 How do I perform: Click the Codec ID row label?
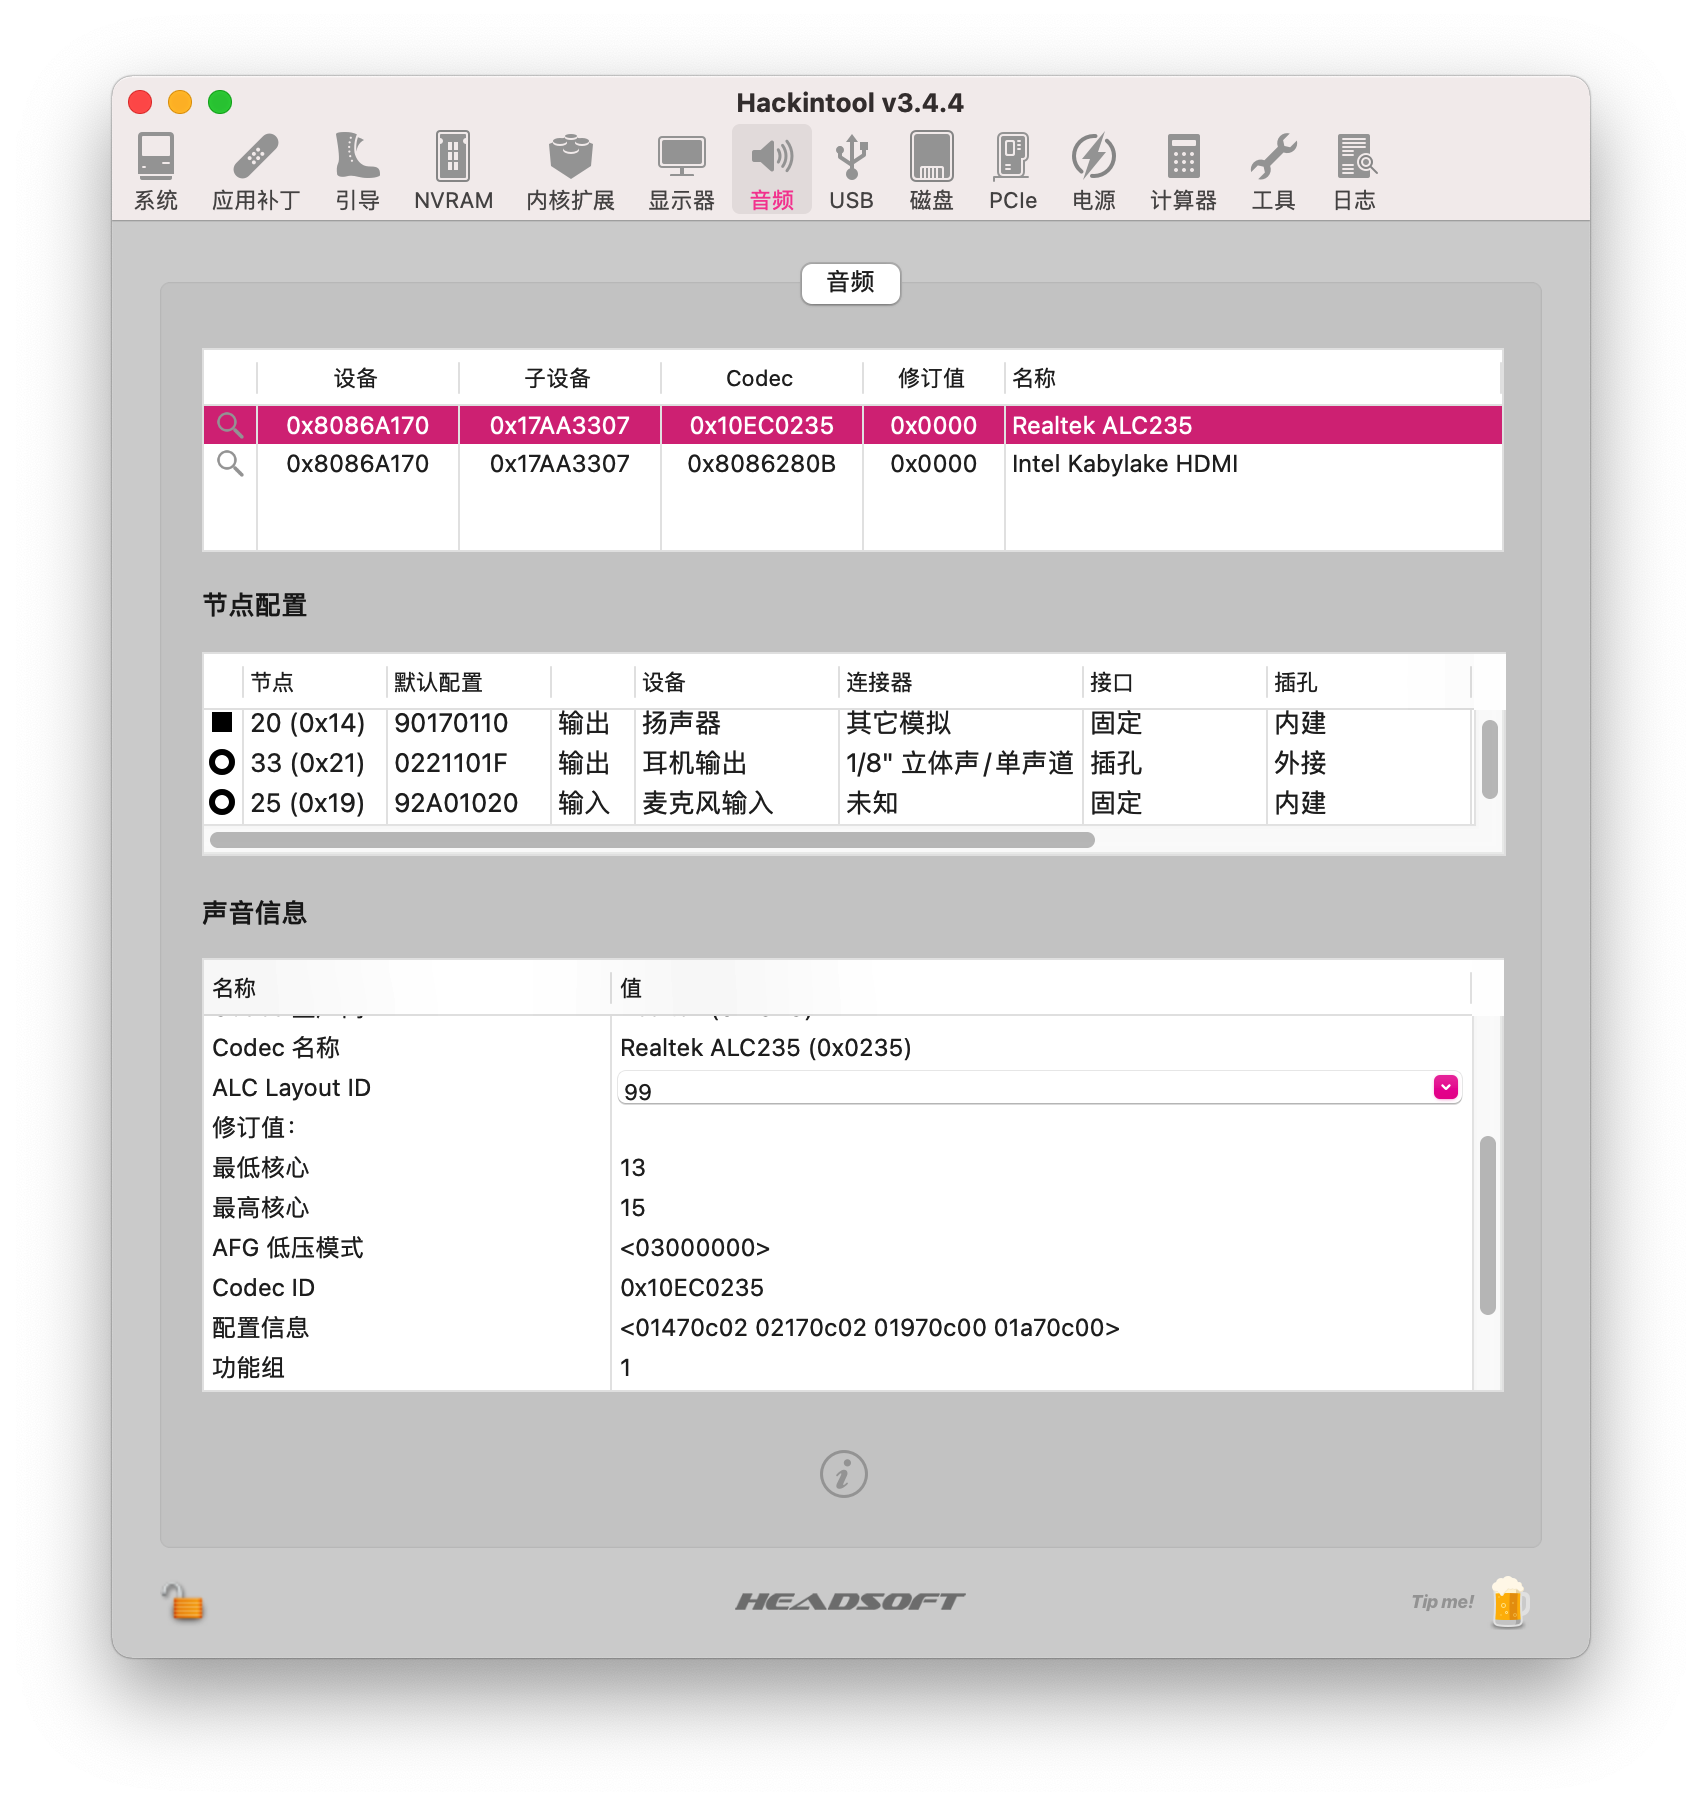(x=263, y=1287)
